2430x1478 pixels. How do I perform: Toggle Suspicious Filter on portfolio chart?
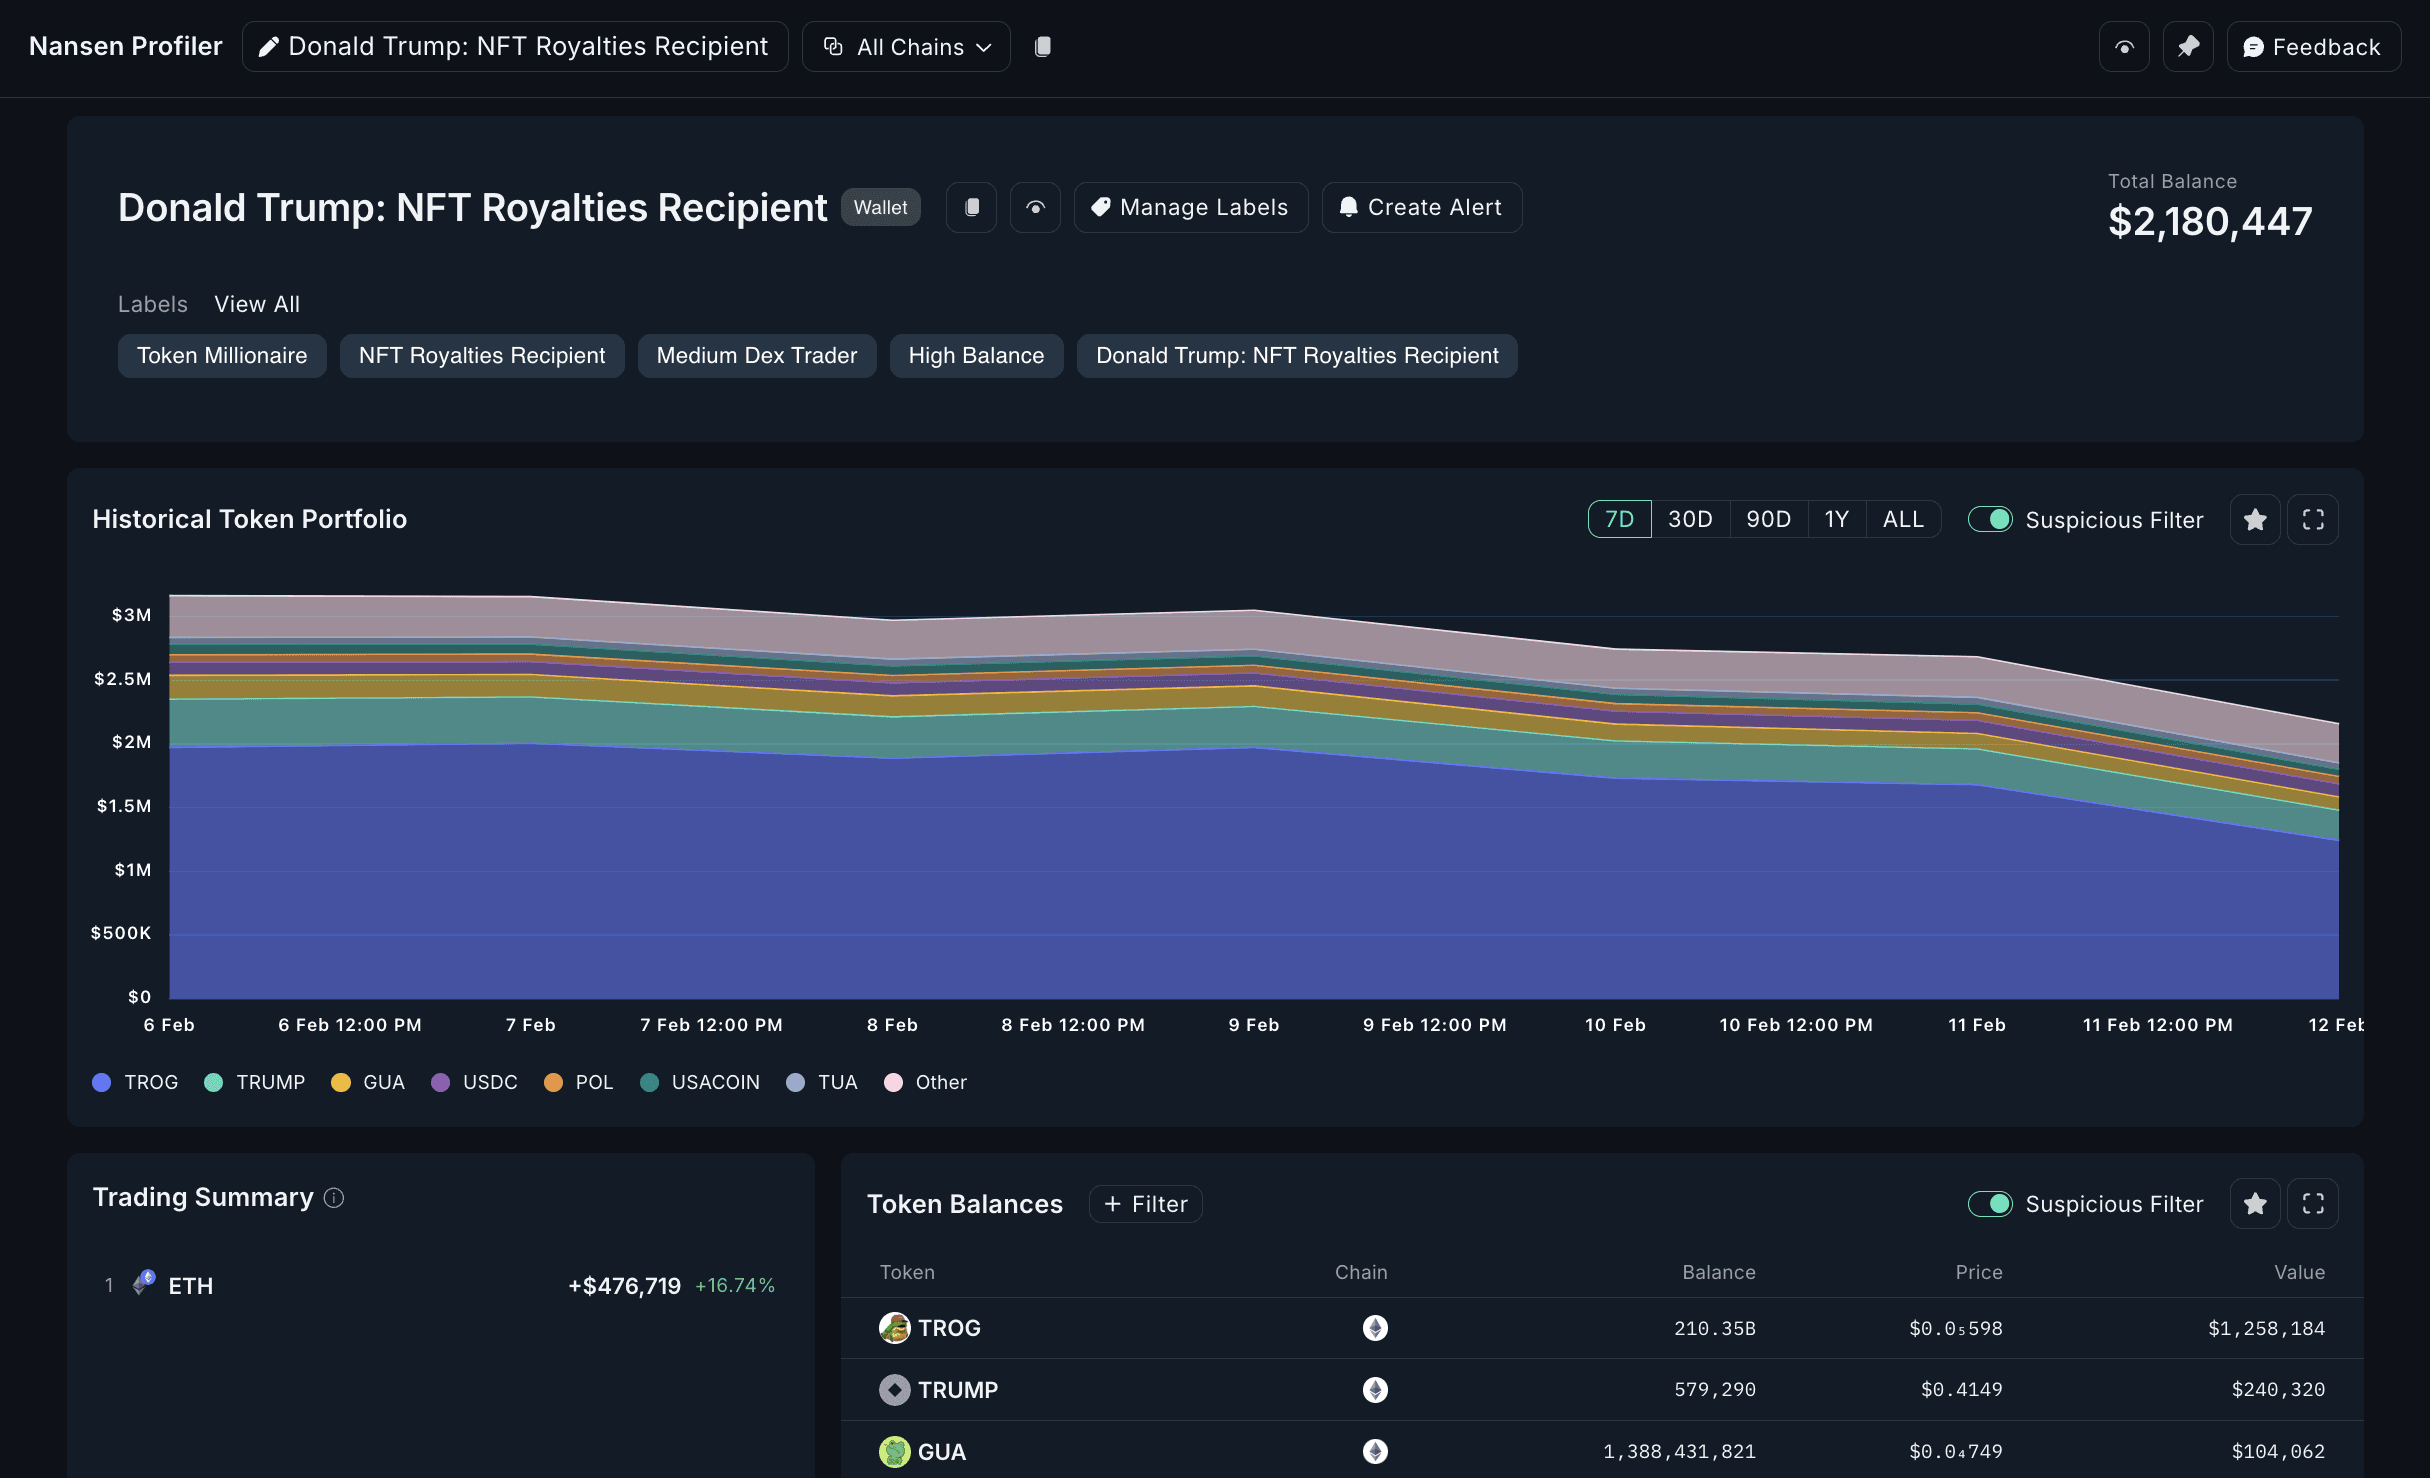[1990, 519]
